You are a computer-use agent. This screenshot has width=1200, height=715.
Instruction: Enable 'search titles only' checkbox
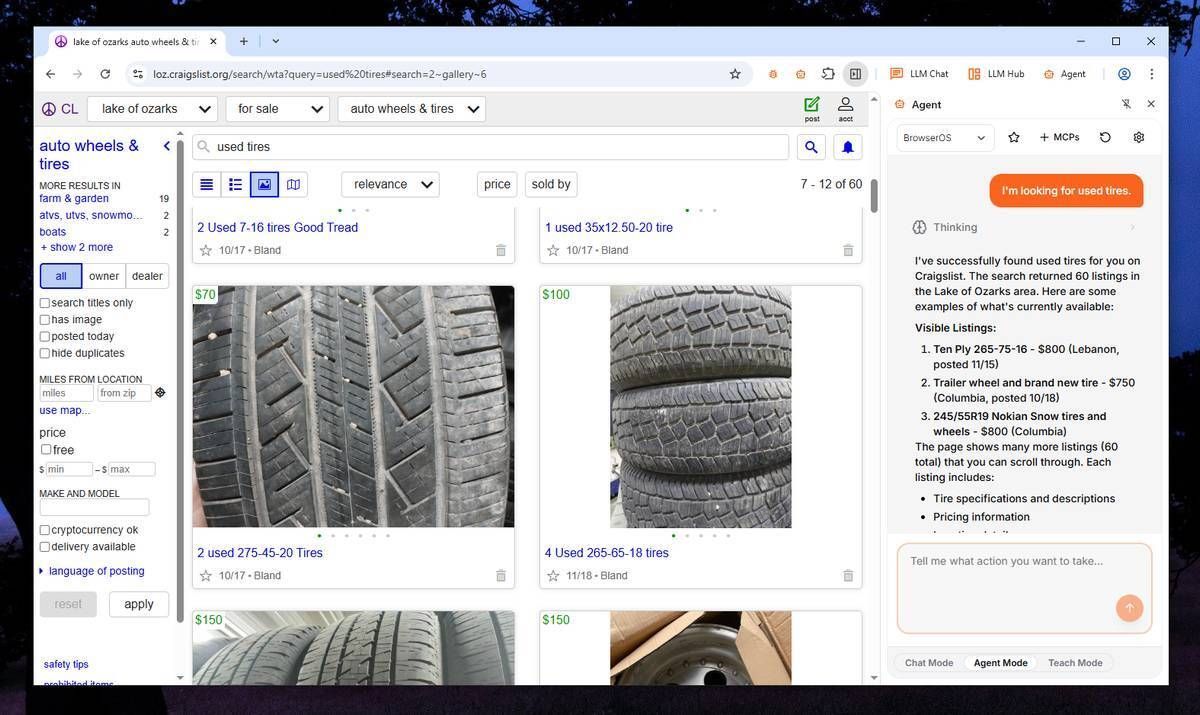(x=45, y=303)
